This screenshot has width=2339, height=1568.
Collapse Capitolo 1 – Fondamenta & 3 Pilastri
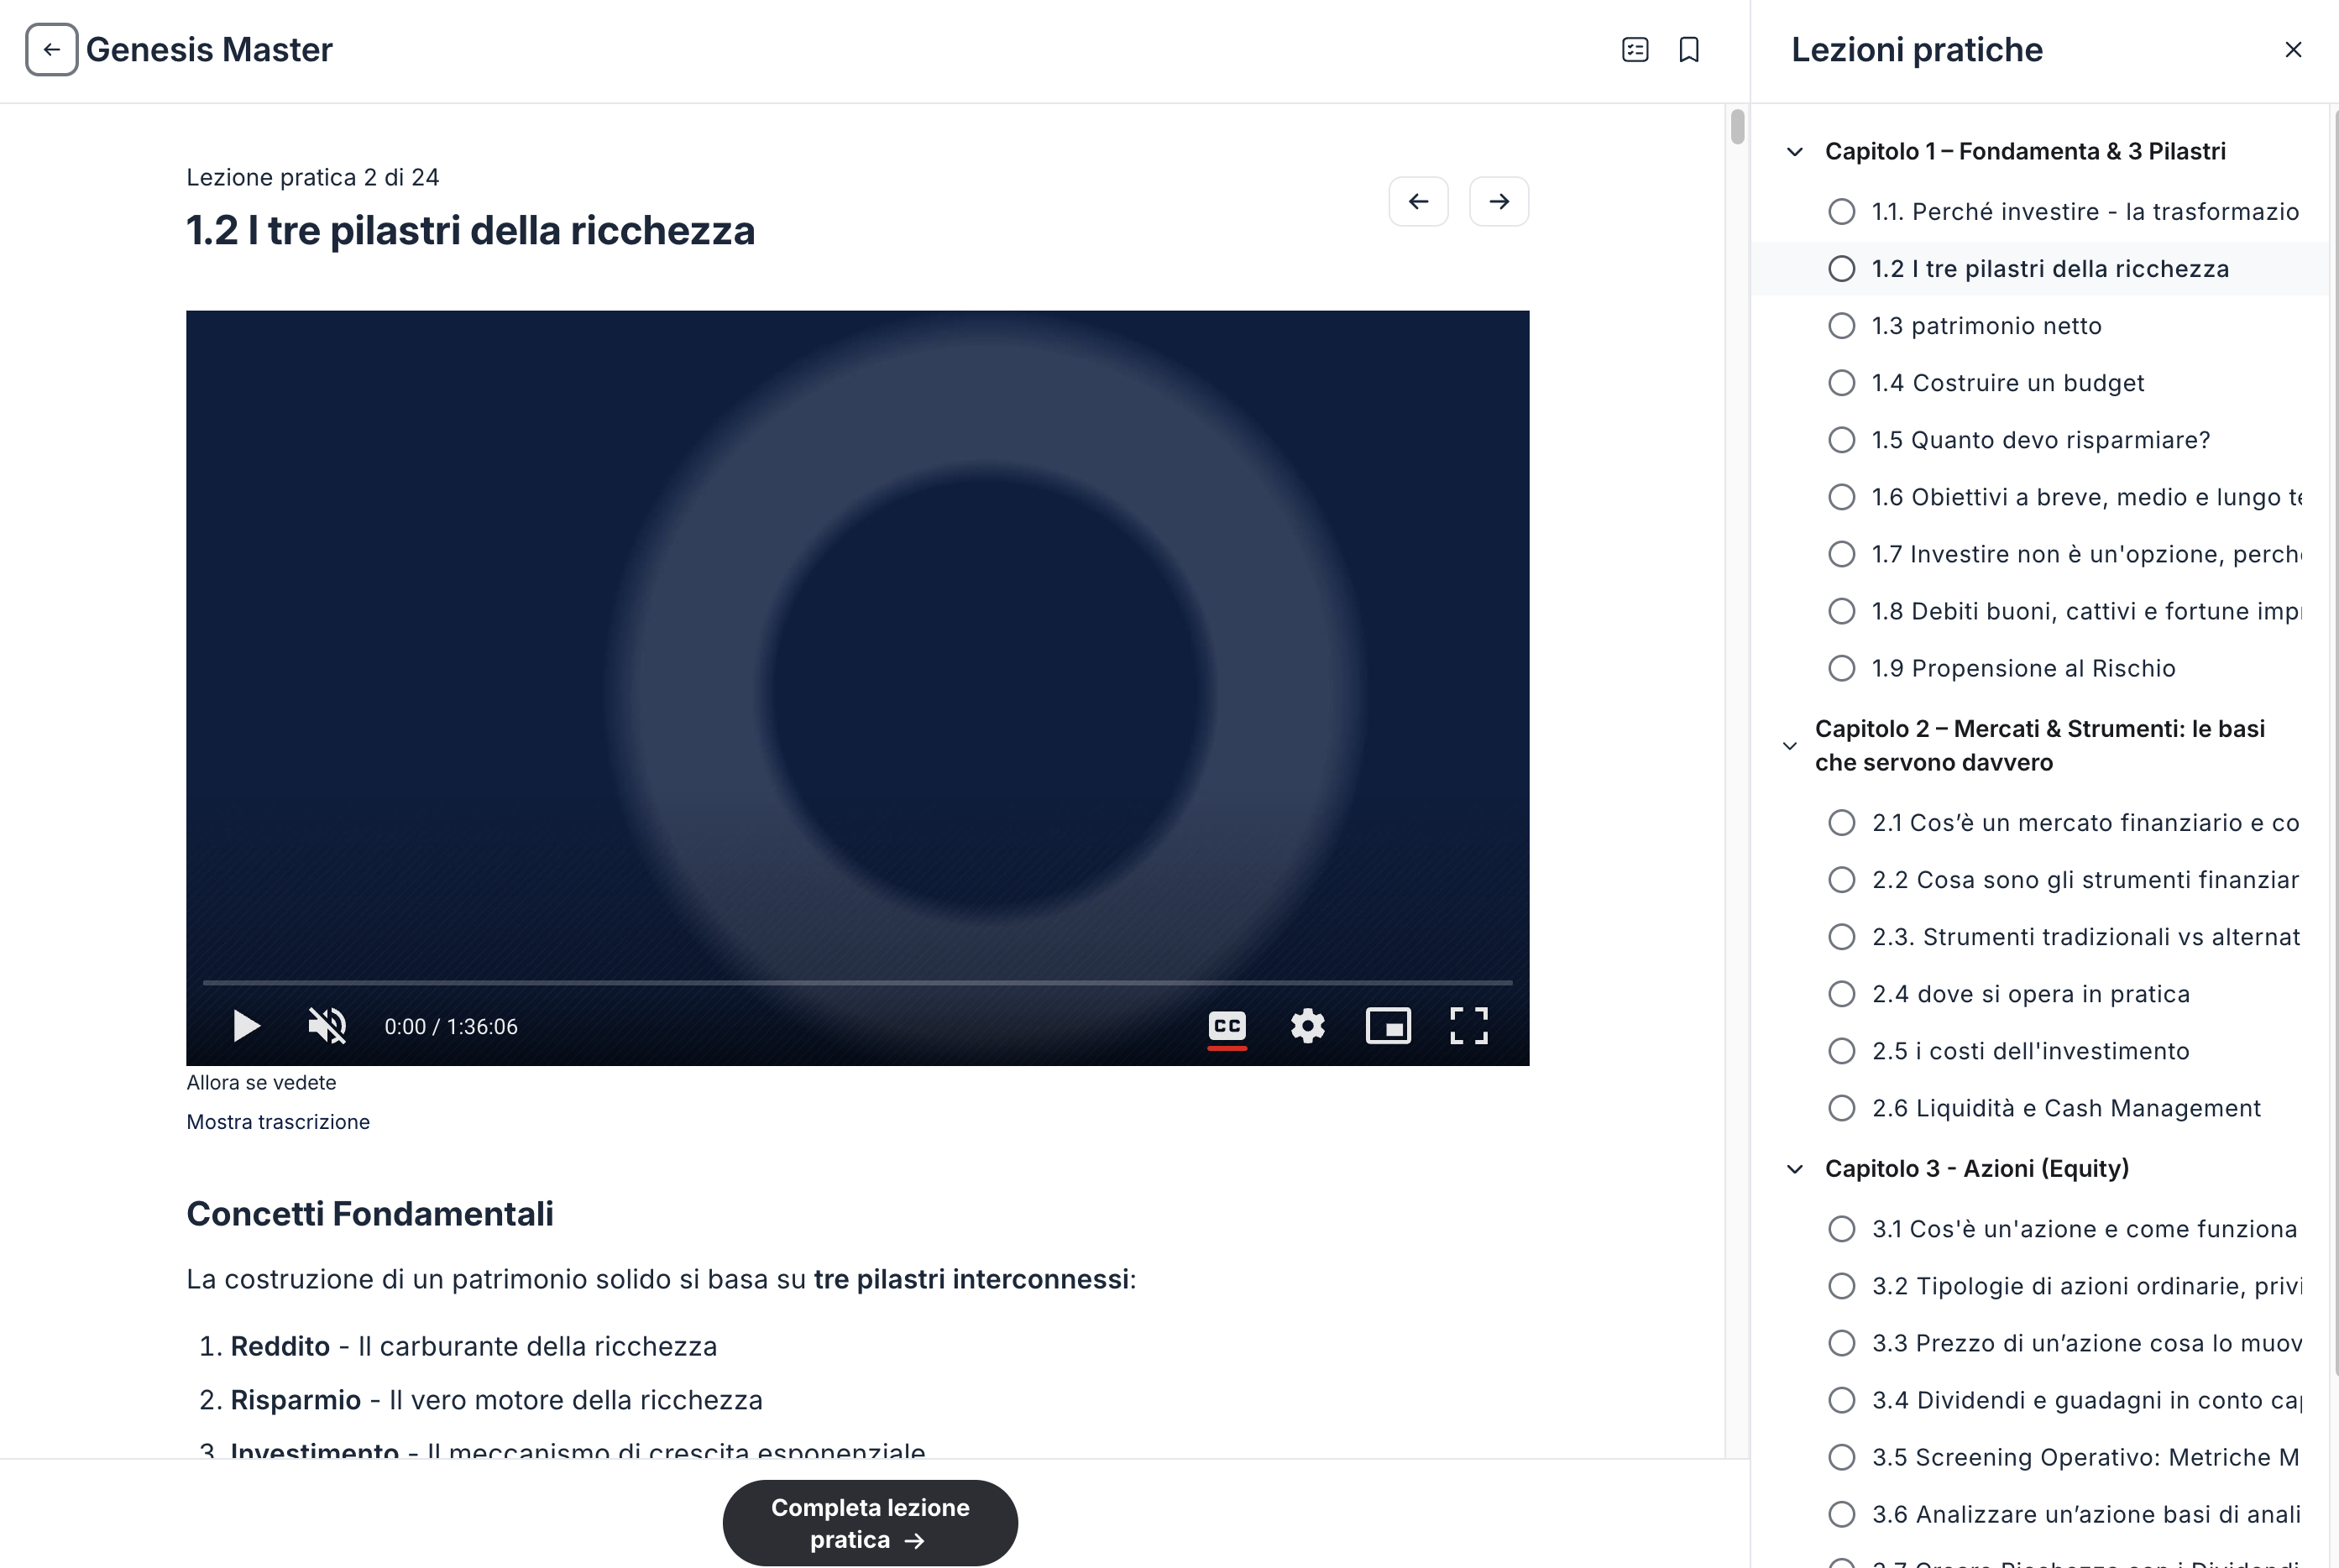(x=1795, y=152)
